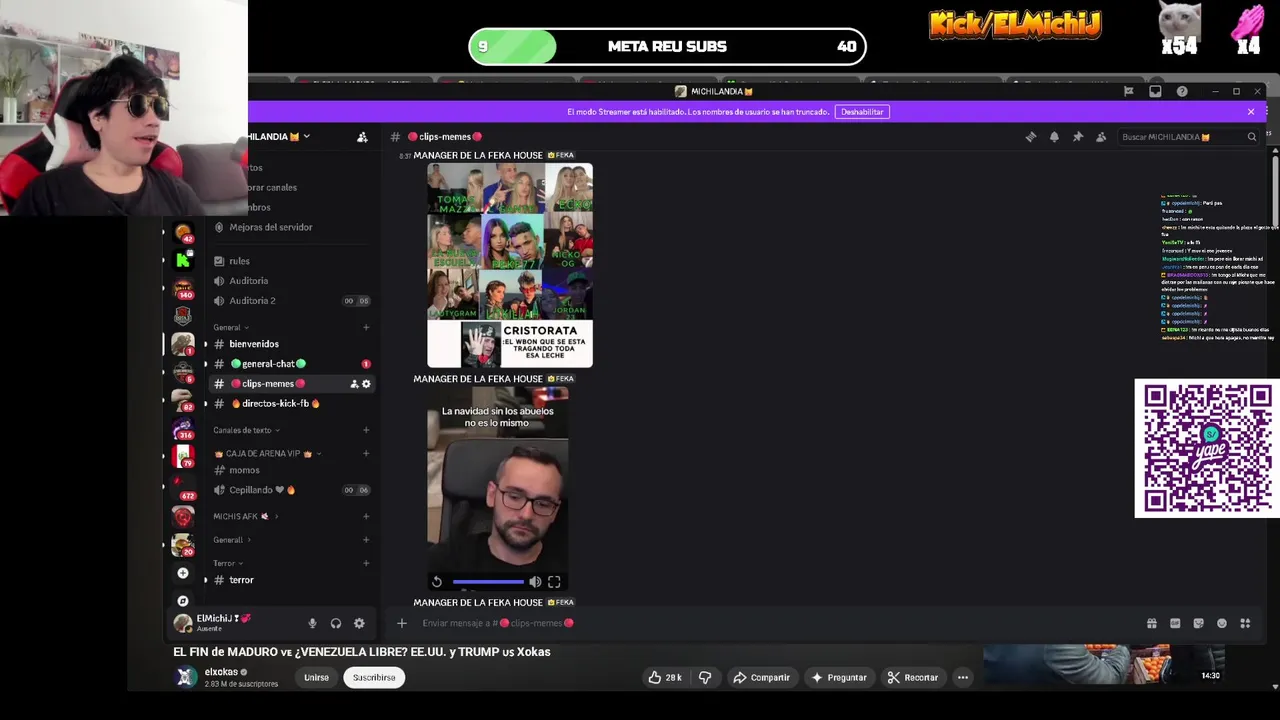
Task: Collapse the Terror category
Action: point(228,563)
